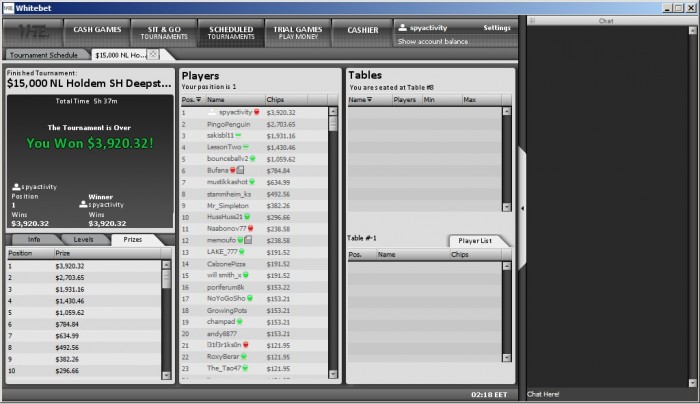Select player row PingoPenguin

tap(254, 124)
